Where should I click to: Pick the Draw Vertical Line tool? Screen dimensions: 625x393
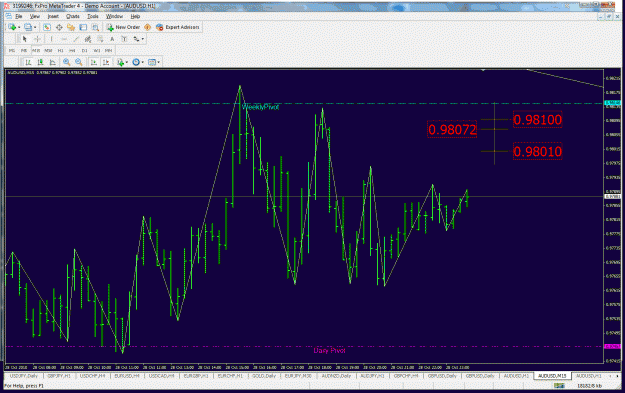click(x=51, y=39)
